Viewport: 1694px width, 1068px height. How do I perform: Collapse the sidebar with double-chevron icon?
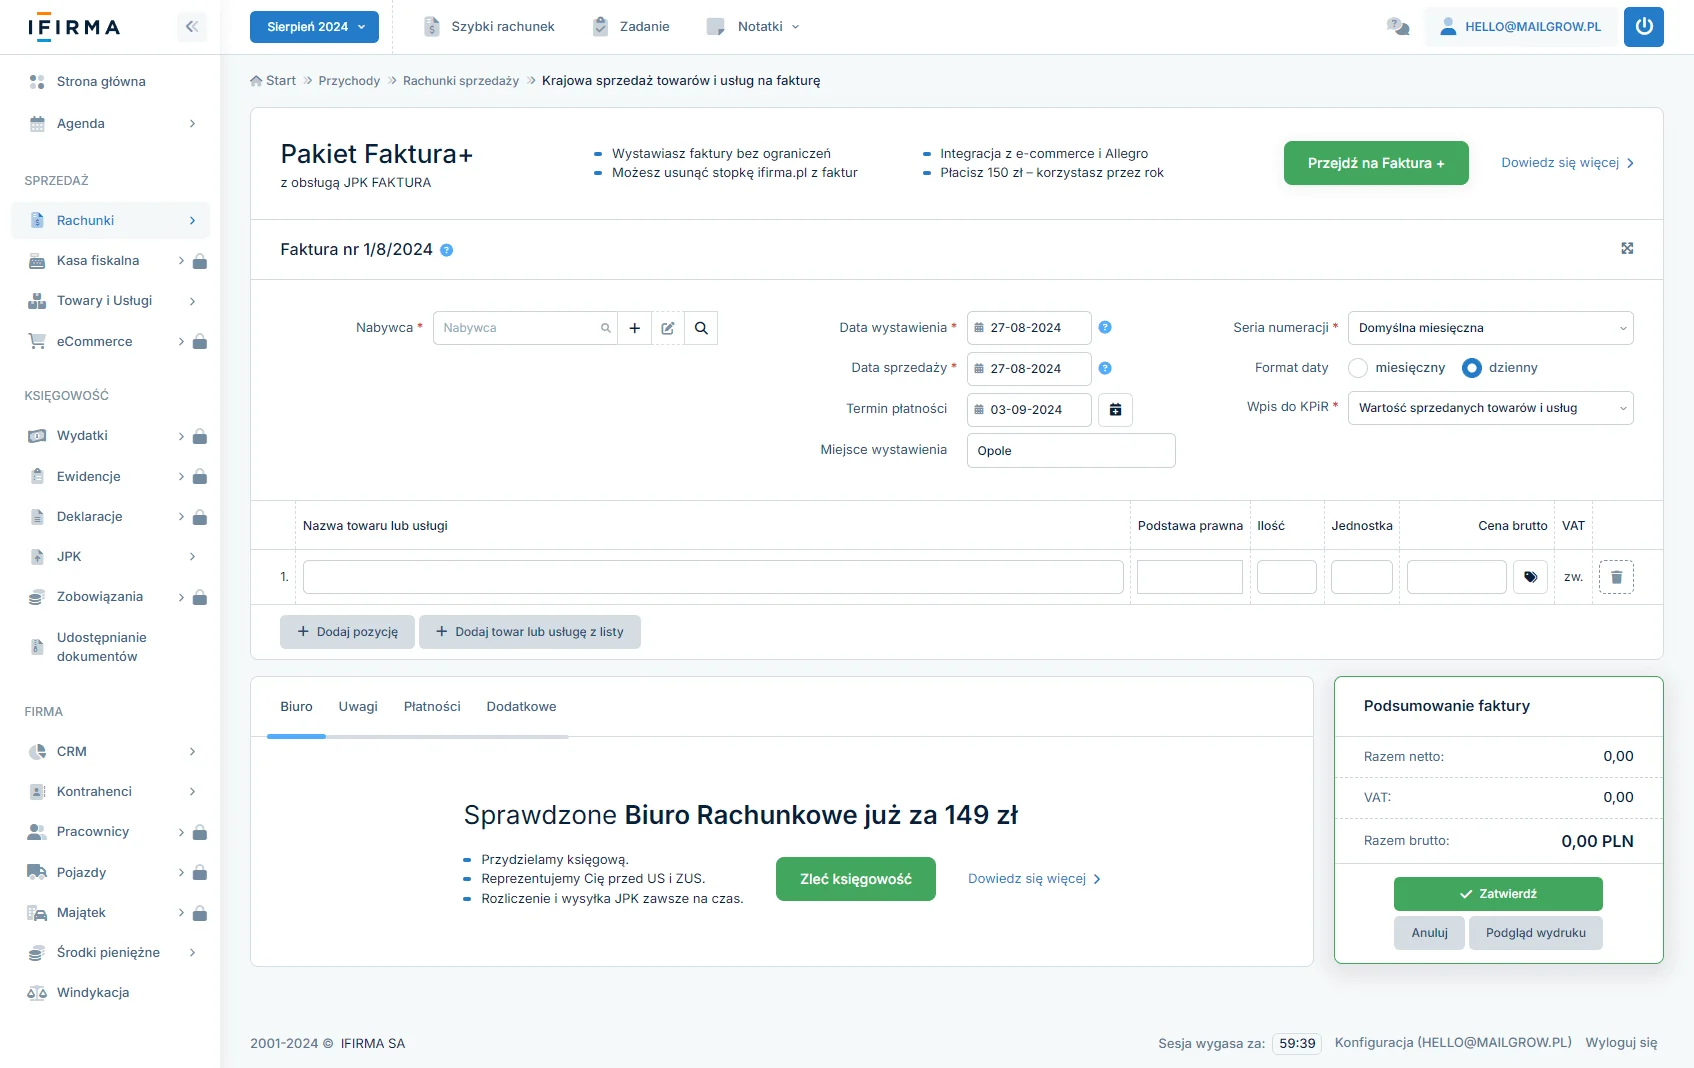click(x=192, y=27)
